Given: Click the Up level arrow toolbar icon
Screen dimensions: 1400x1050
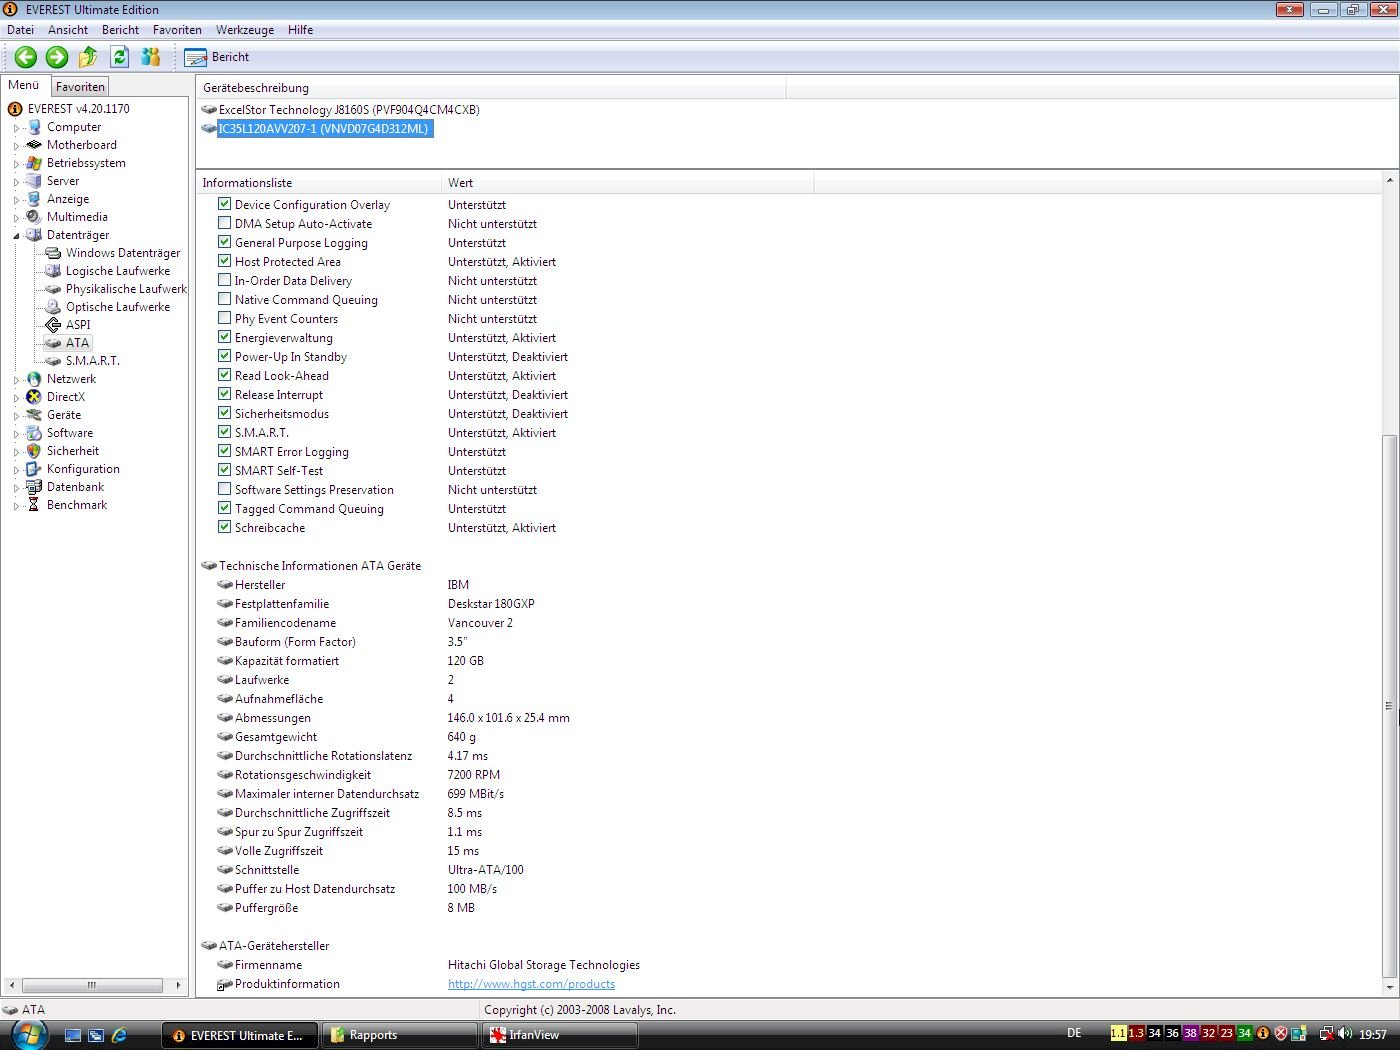Looking at the screenshot, I should [x=88, y=57].
